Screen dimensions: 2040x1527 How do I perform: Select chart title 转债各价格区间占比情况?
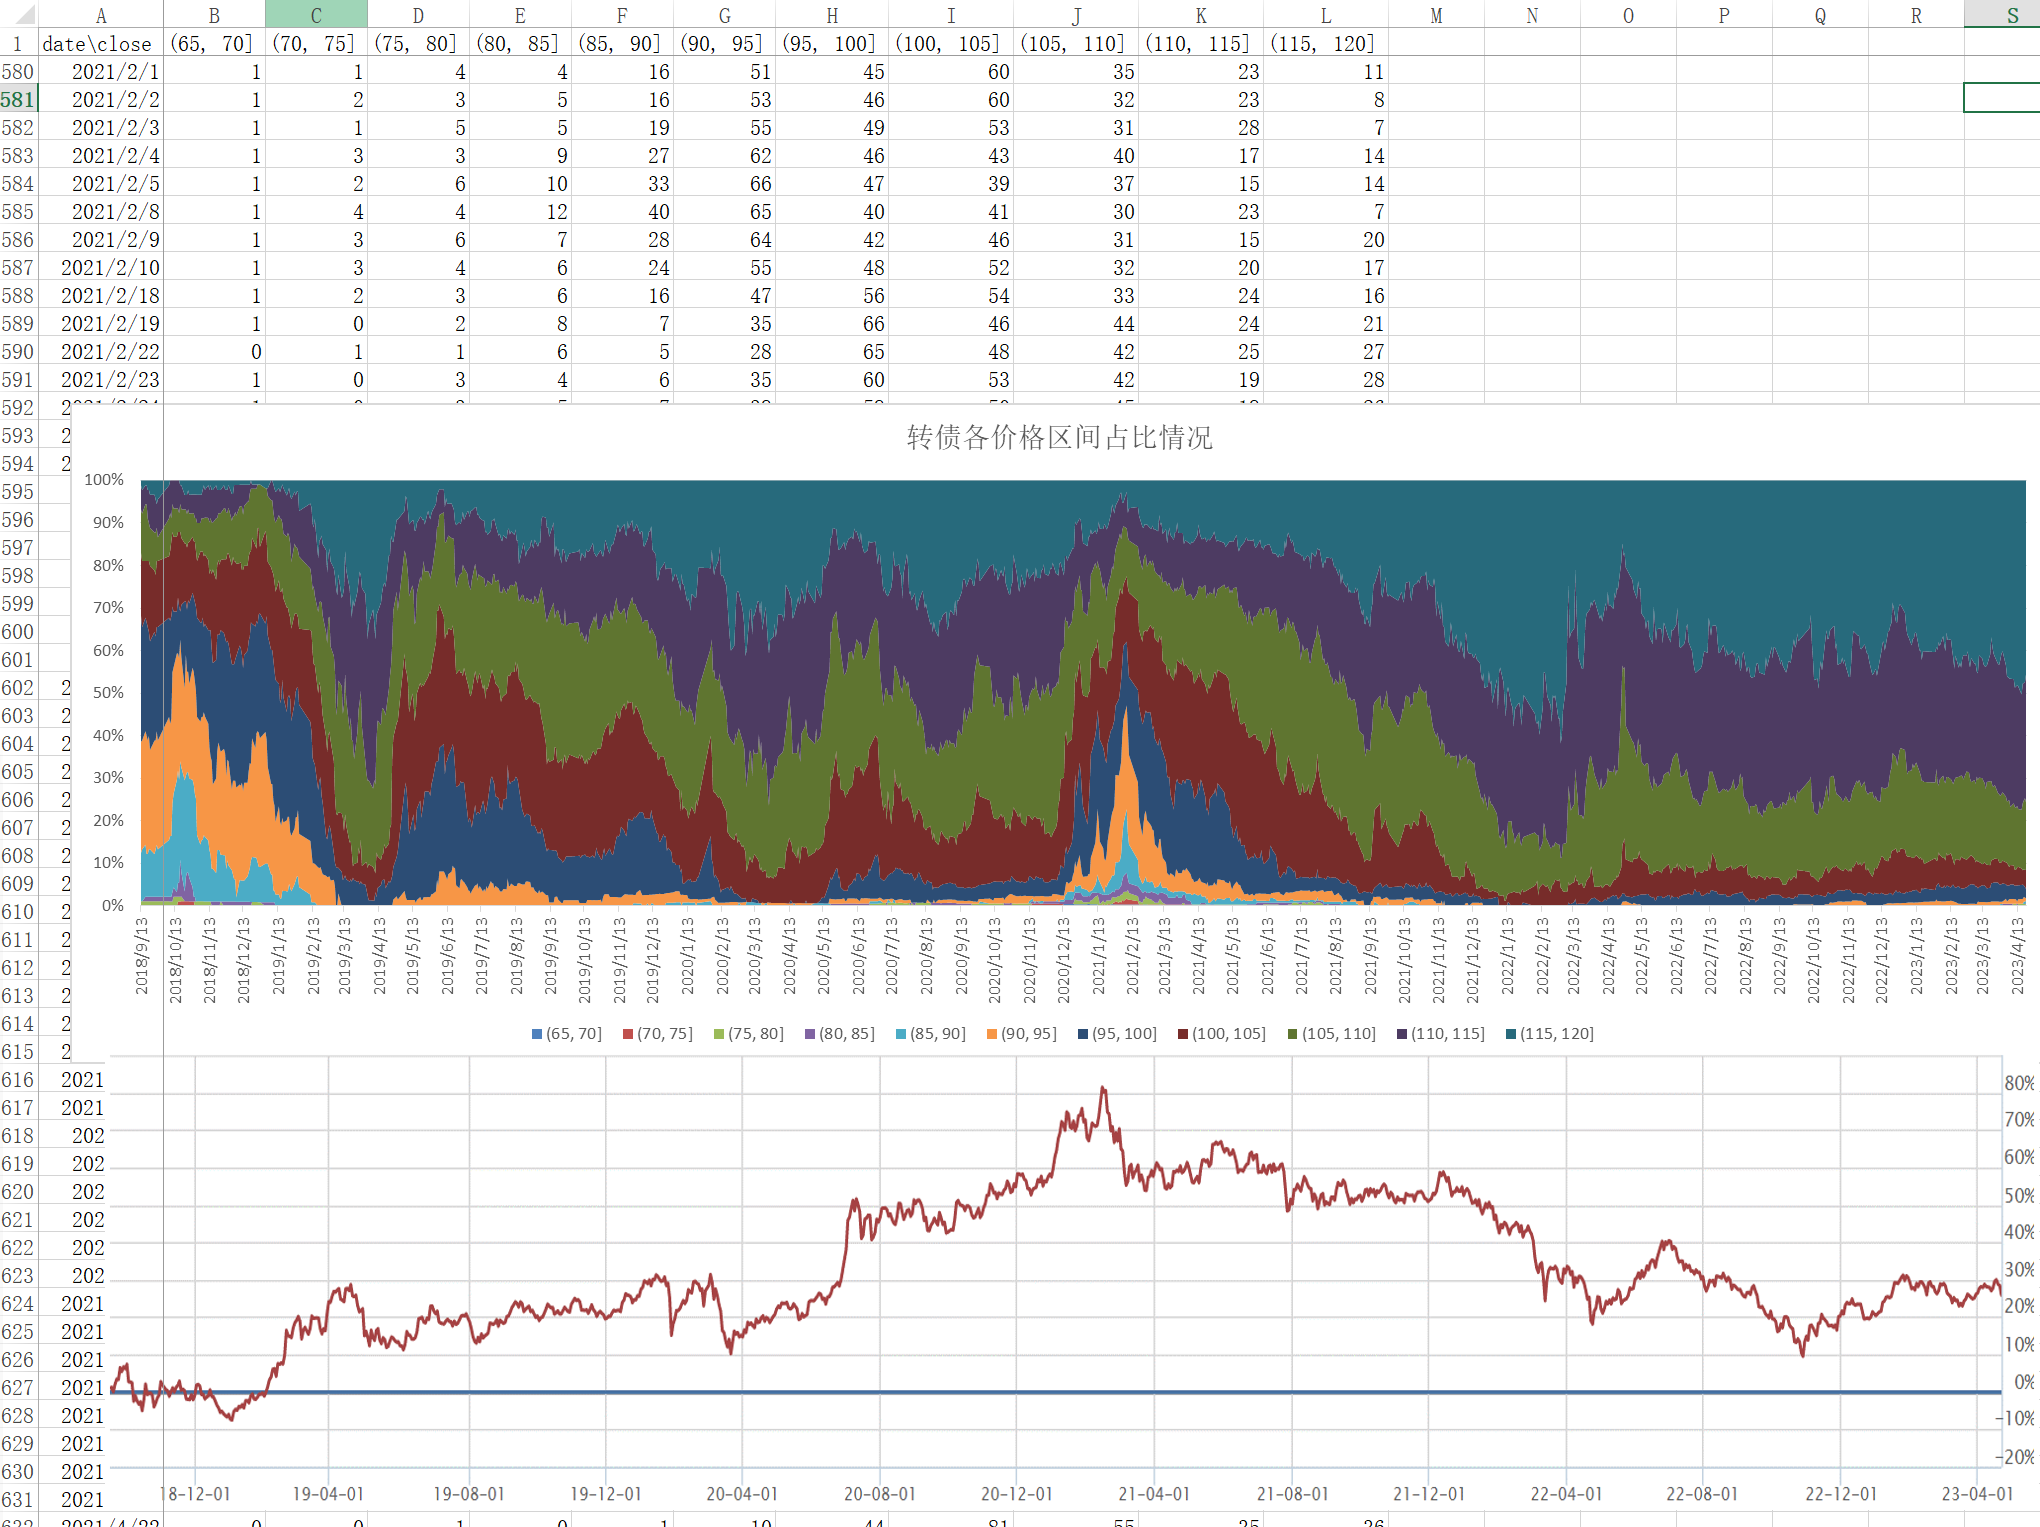point(1059,437)
